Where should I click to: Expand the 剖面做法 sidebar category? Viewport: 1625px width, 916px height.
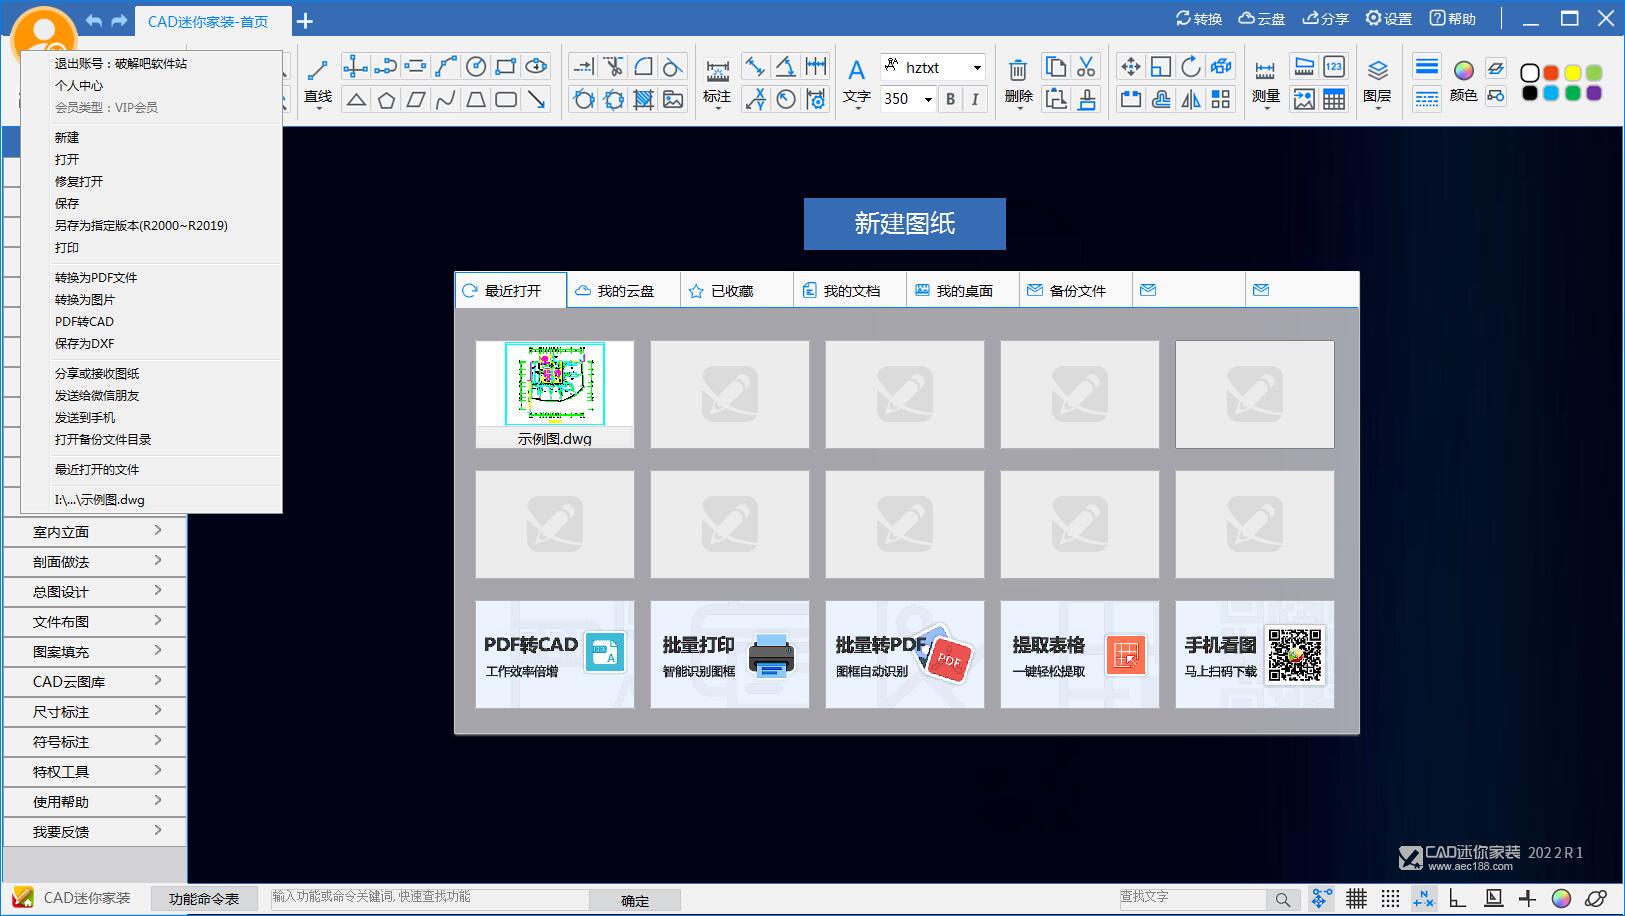pyautogui.click(x=95, y=562)
